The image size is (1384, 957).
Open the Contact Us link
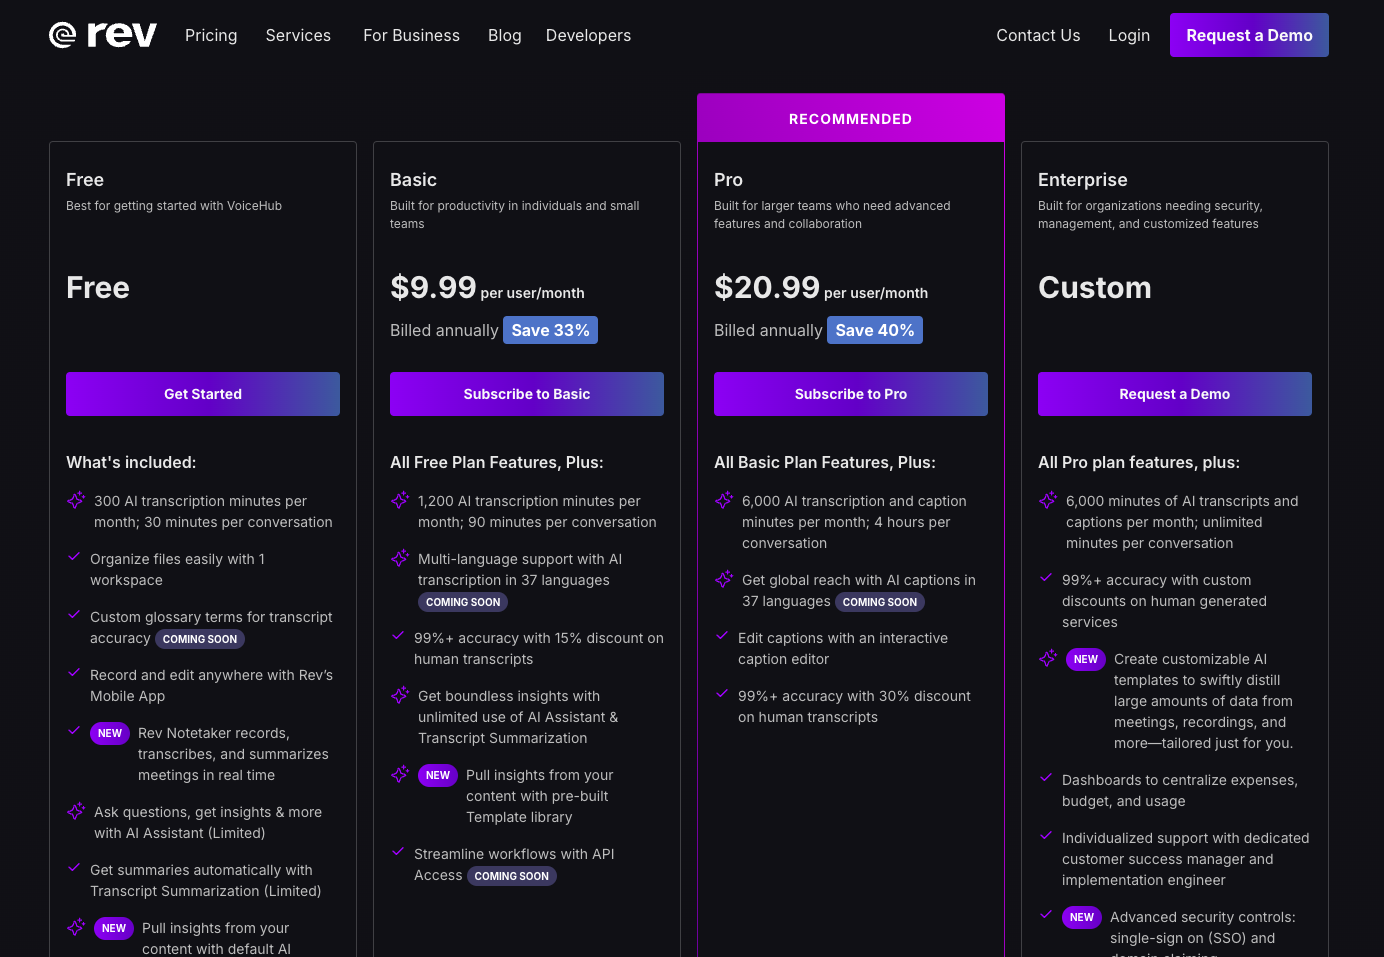point(1038,35)
